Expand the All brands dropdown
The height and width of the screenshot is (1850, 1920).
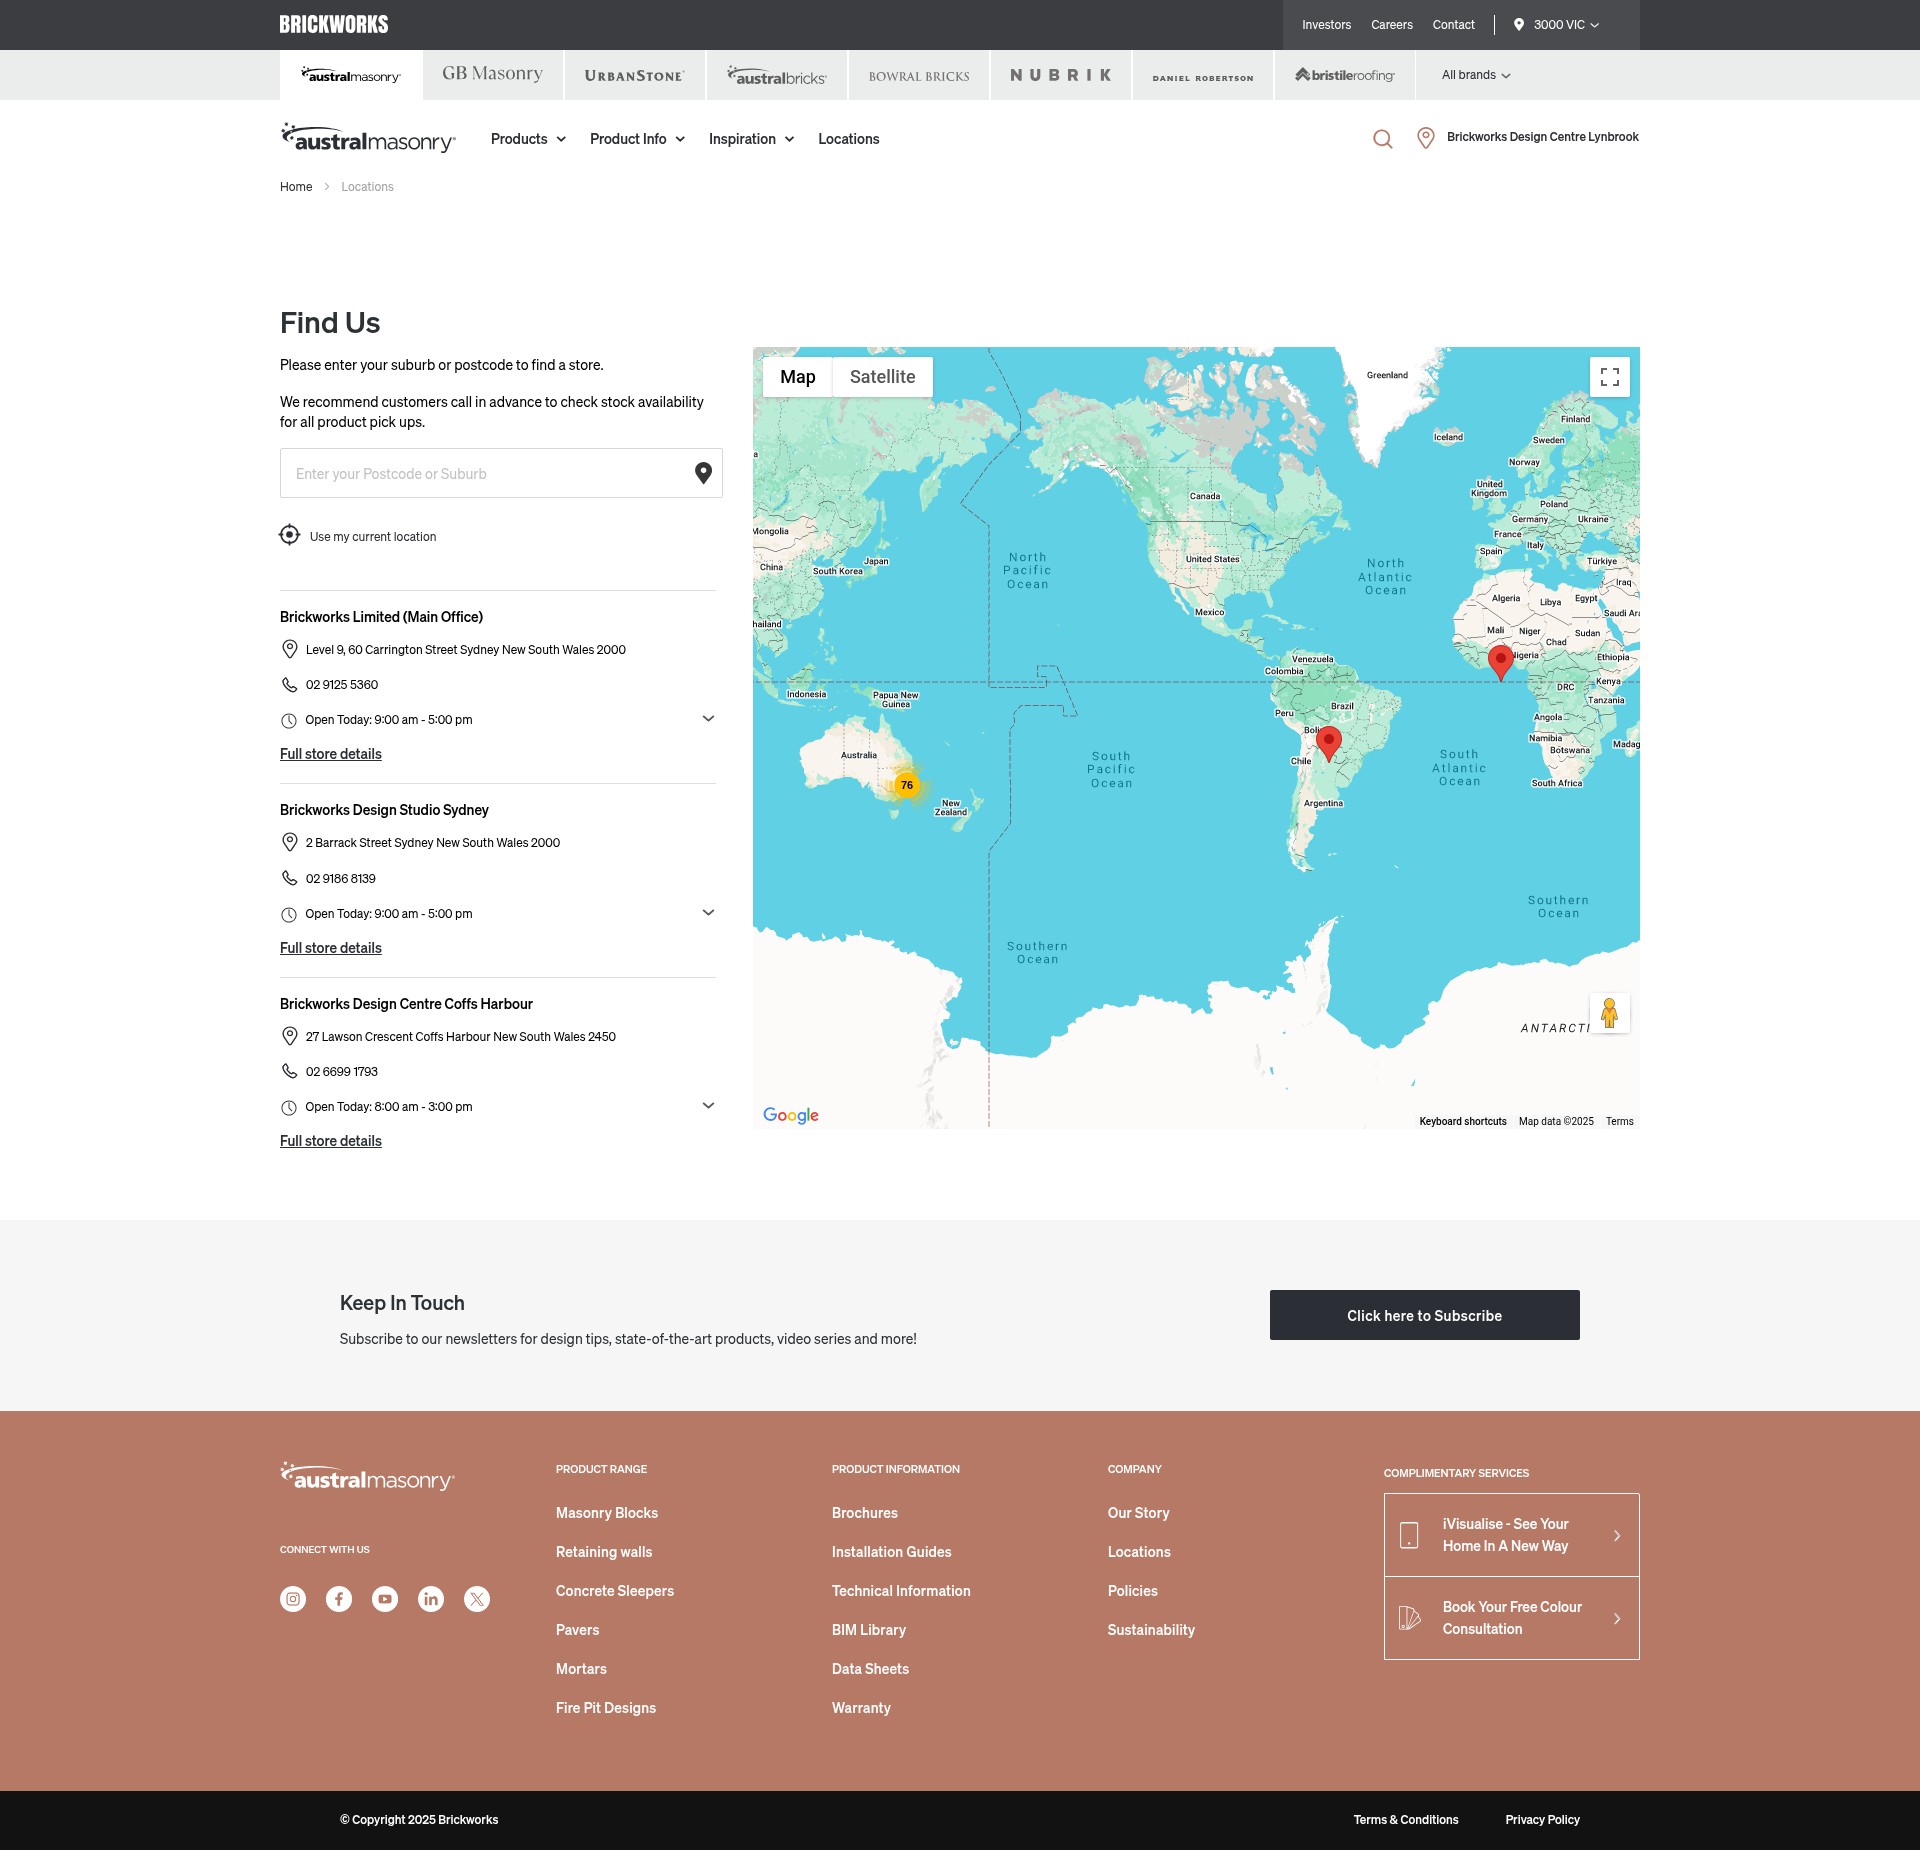[1476, 75]
